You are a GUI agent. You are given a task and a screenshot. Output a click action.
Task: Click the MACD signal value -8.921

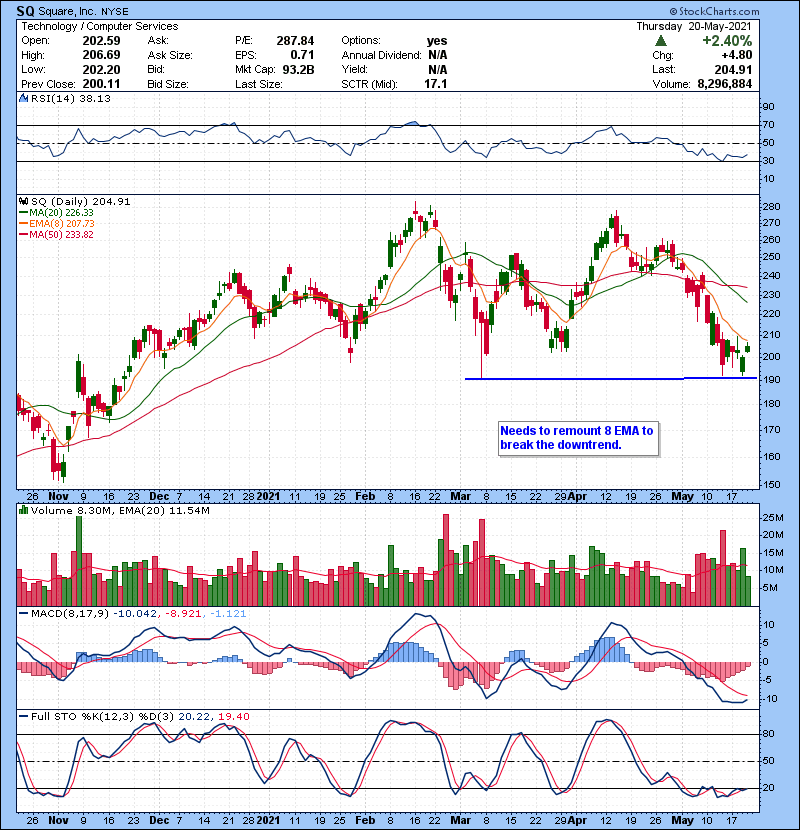click(183, 614)
